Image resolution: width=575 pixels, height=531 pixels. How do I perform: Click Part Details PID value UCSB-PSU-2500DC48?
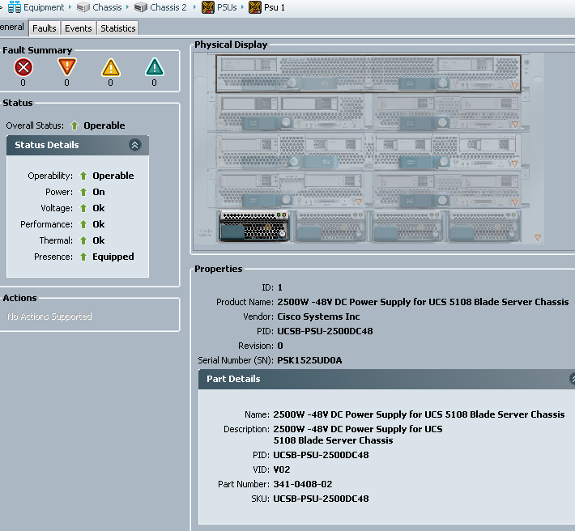(x=321, y=455)
